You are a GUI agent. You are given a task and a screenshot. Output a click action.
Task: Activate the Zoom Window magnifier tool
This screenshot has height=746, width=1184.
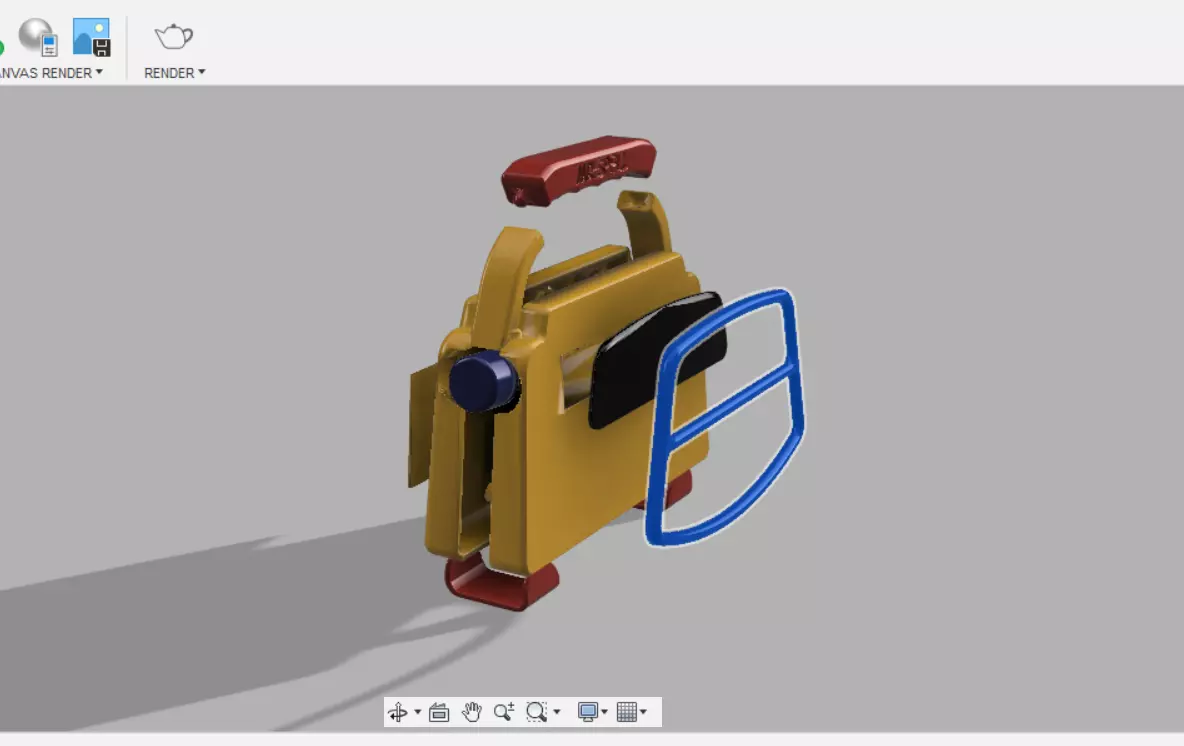tap(536, 712)
